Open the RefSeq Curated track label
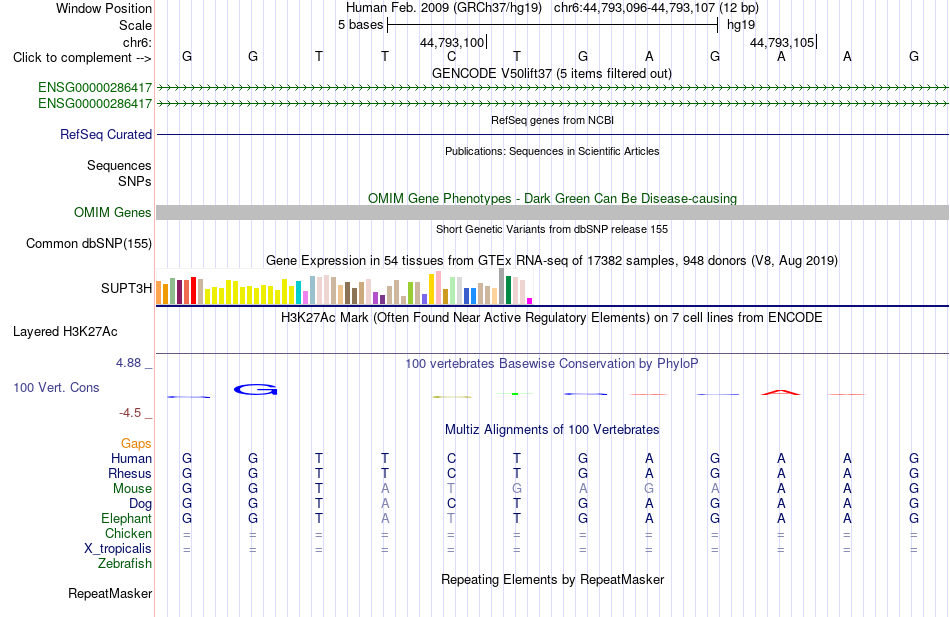950x617 pixels. 105,135
